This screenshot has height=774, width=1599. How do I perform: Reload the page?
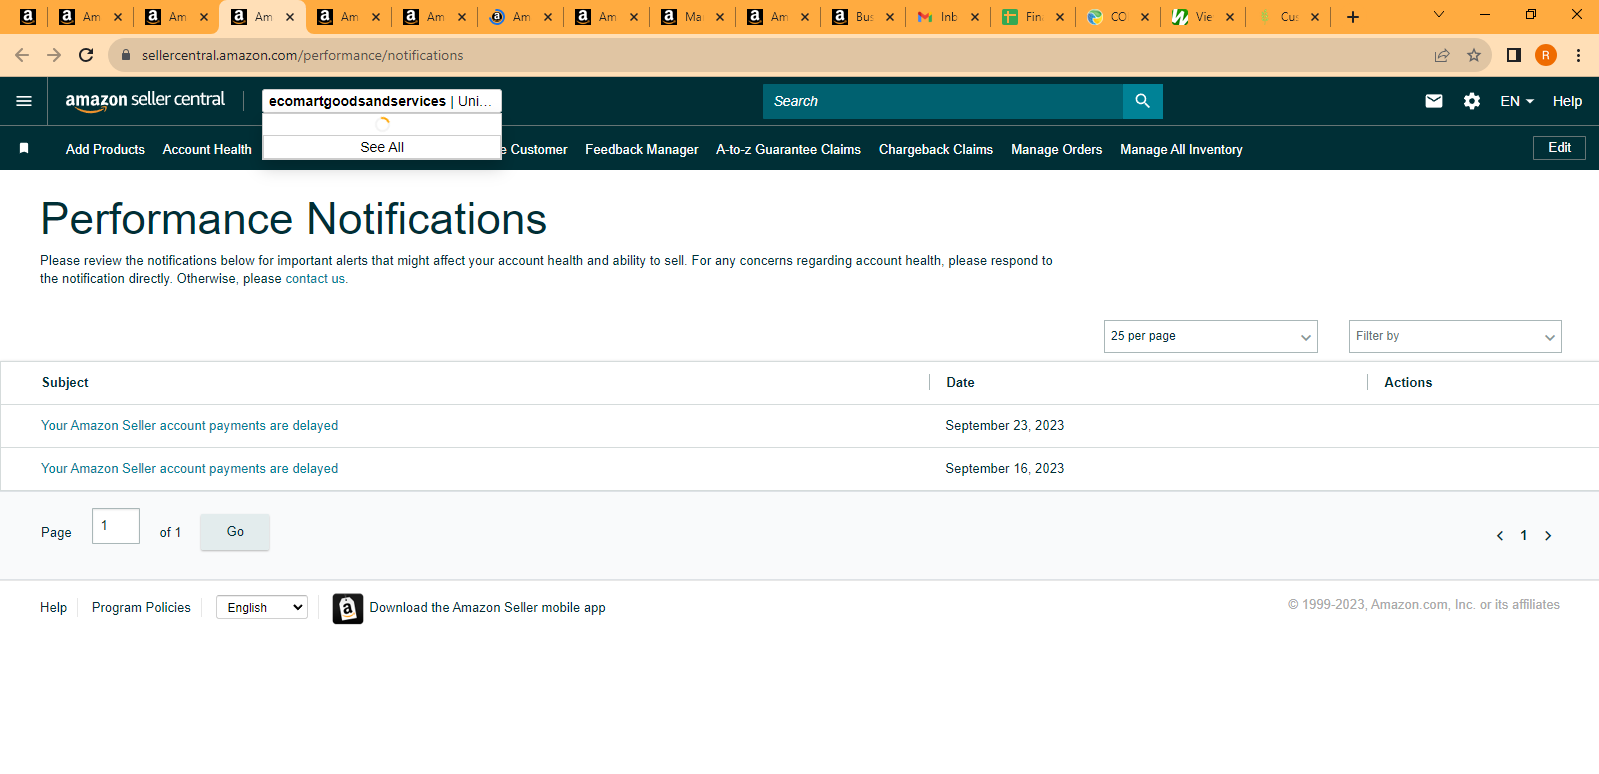point(86,55)
